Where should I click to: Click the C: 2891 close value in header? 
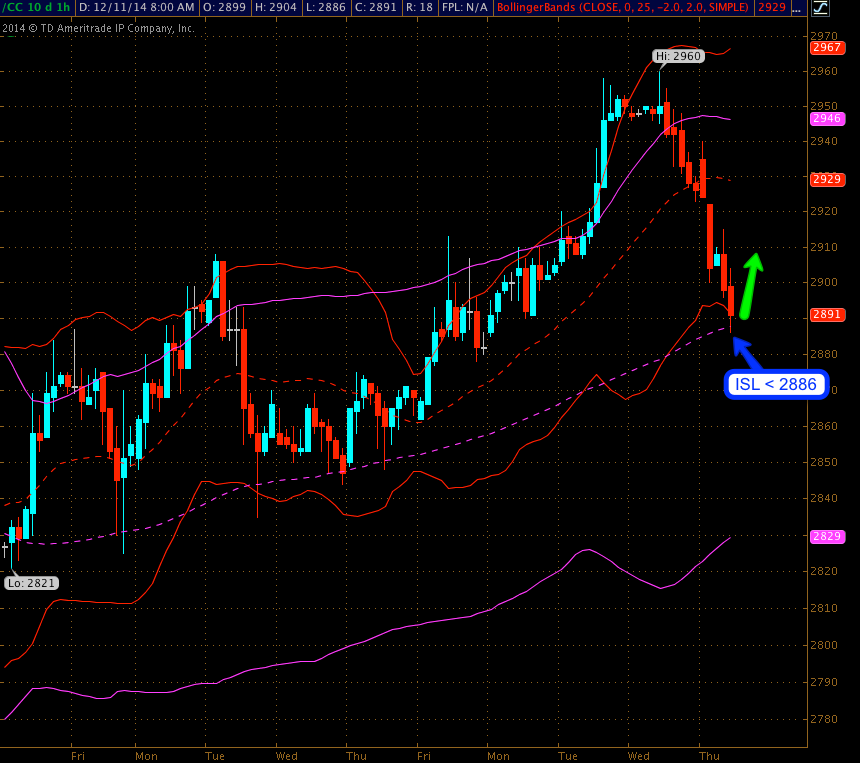(381, 8)
